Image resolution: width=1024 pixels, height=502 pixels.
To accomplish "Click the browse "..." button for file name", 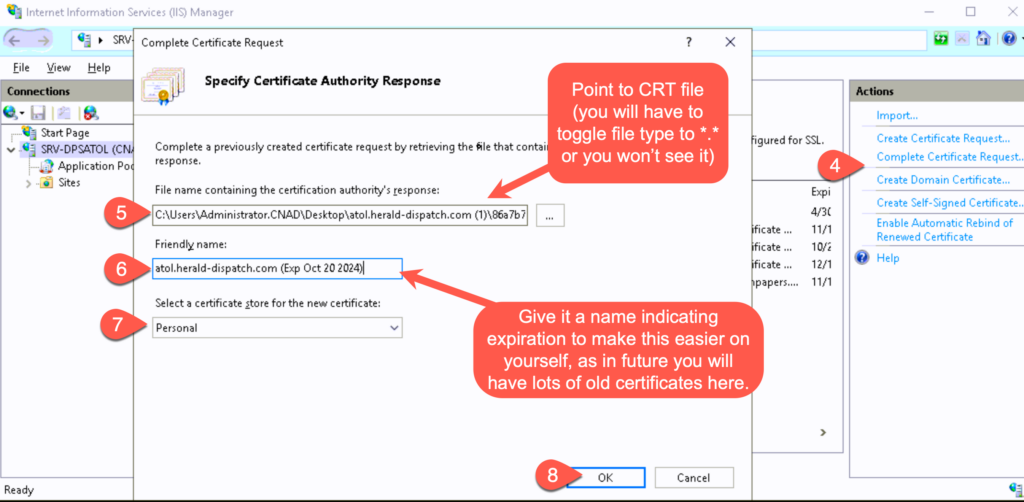I will [x=553, y=213].
